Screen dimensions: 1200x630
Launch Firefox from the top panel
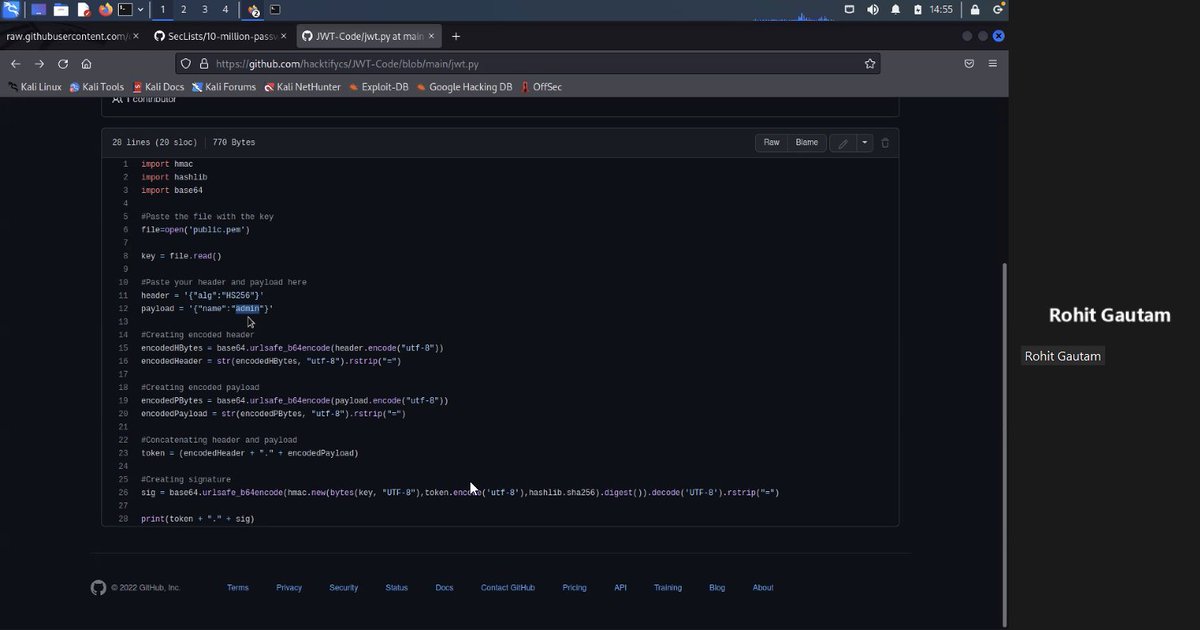tap(106, 10)
